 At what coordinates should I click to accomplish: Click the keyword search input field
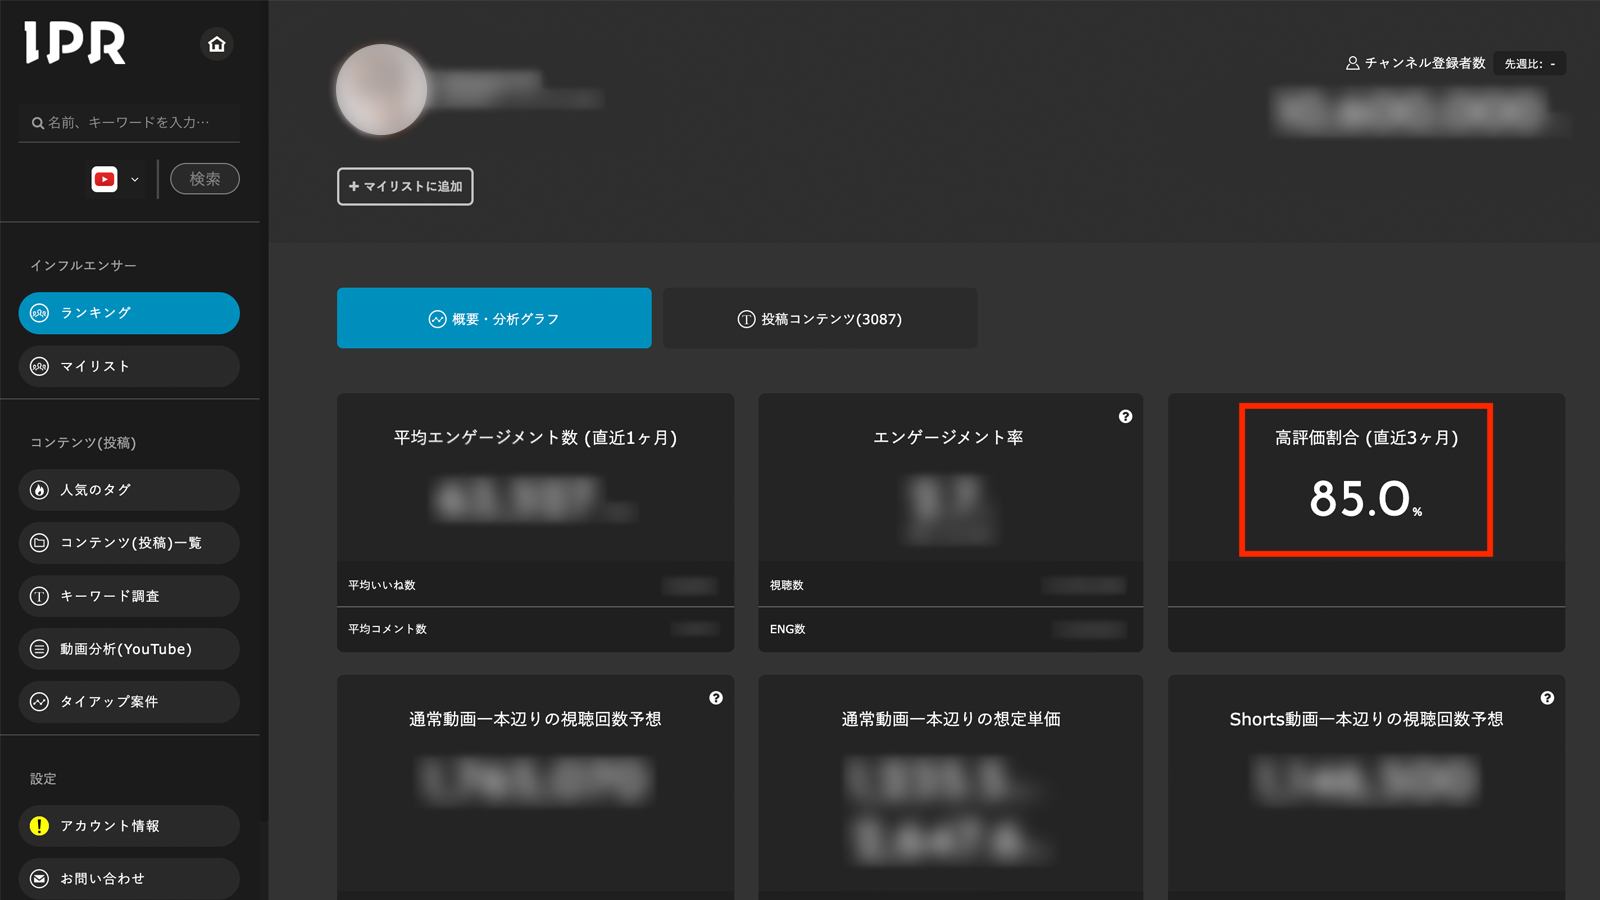coord(128,122)
